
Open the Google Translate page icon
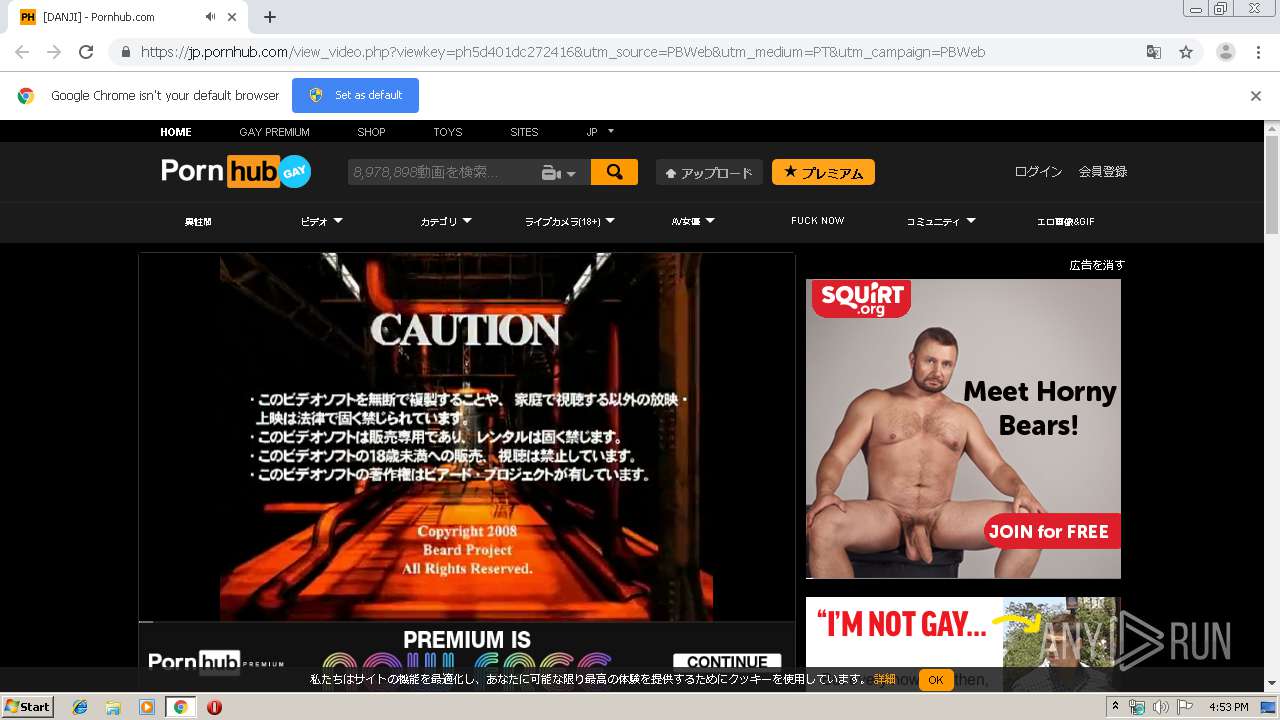point(1154,52)
